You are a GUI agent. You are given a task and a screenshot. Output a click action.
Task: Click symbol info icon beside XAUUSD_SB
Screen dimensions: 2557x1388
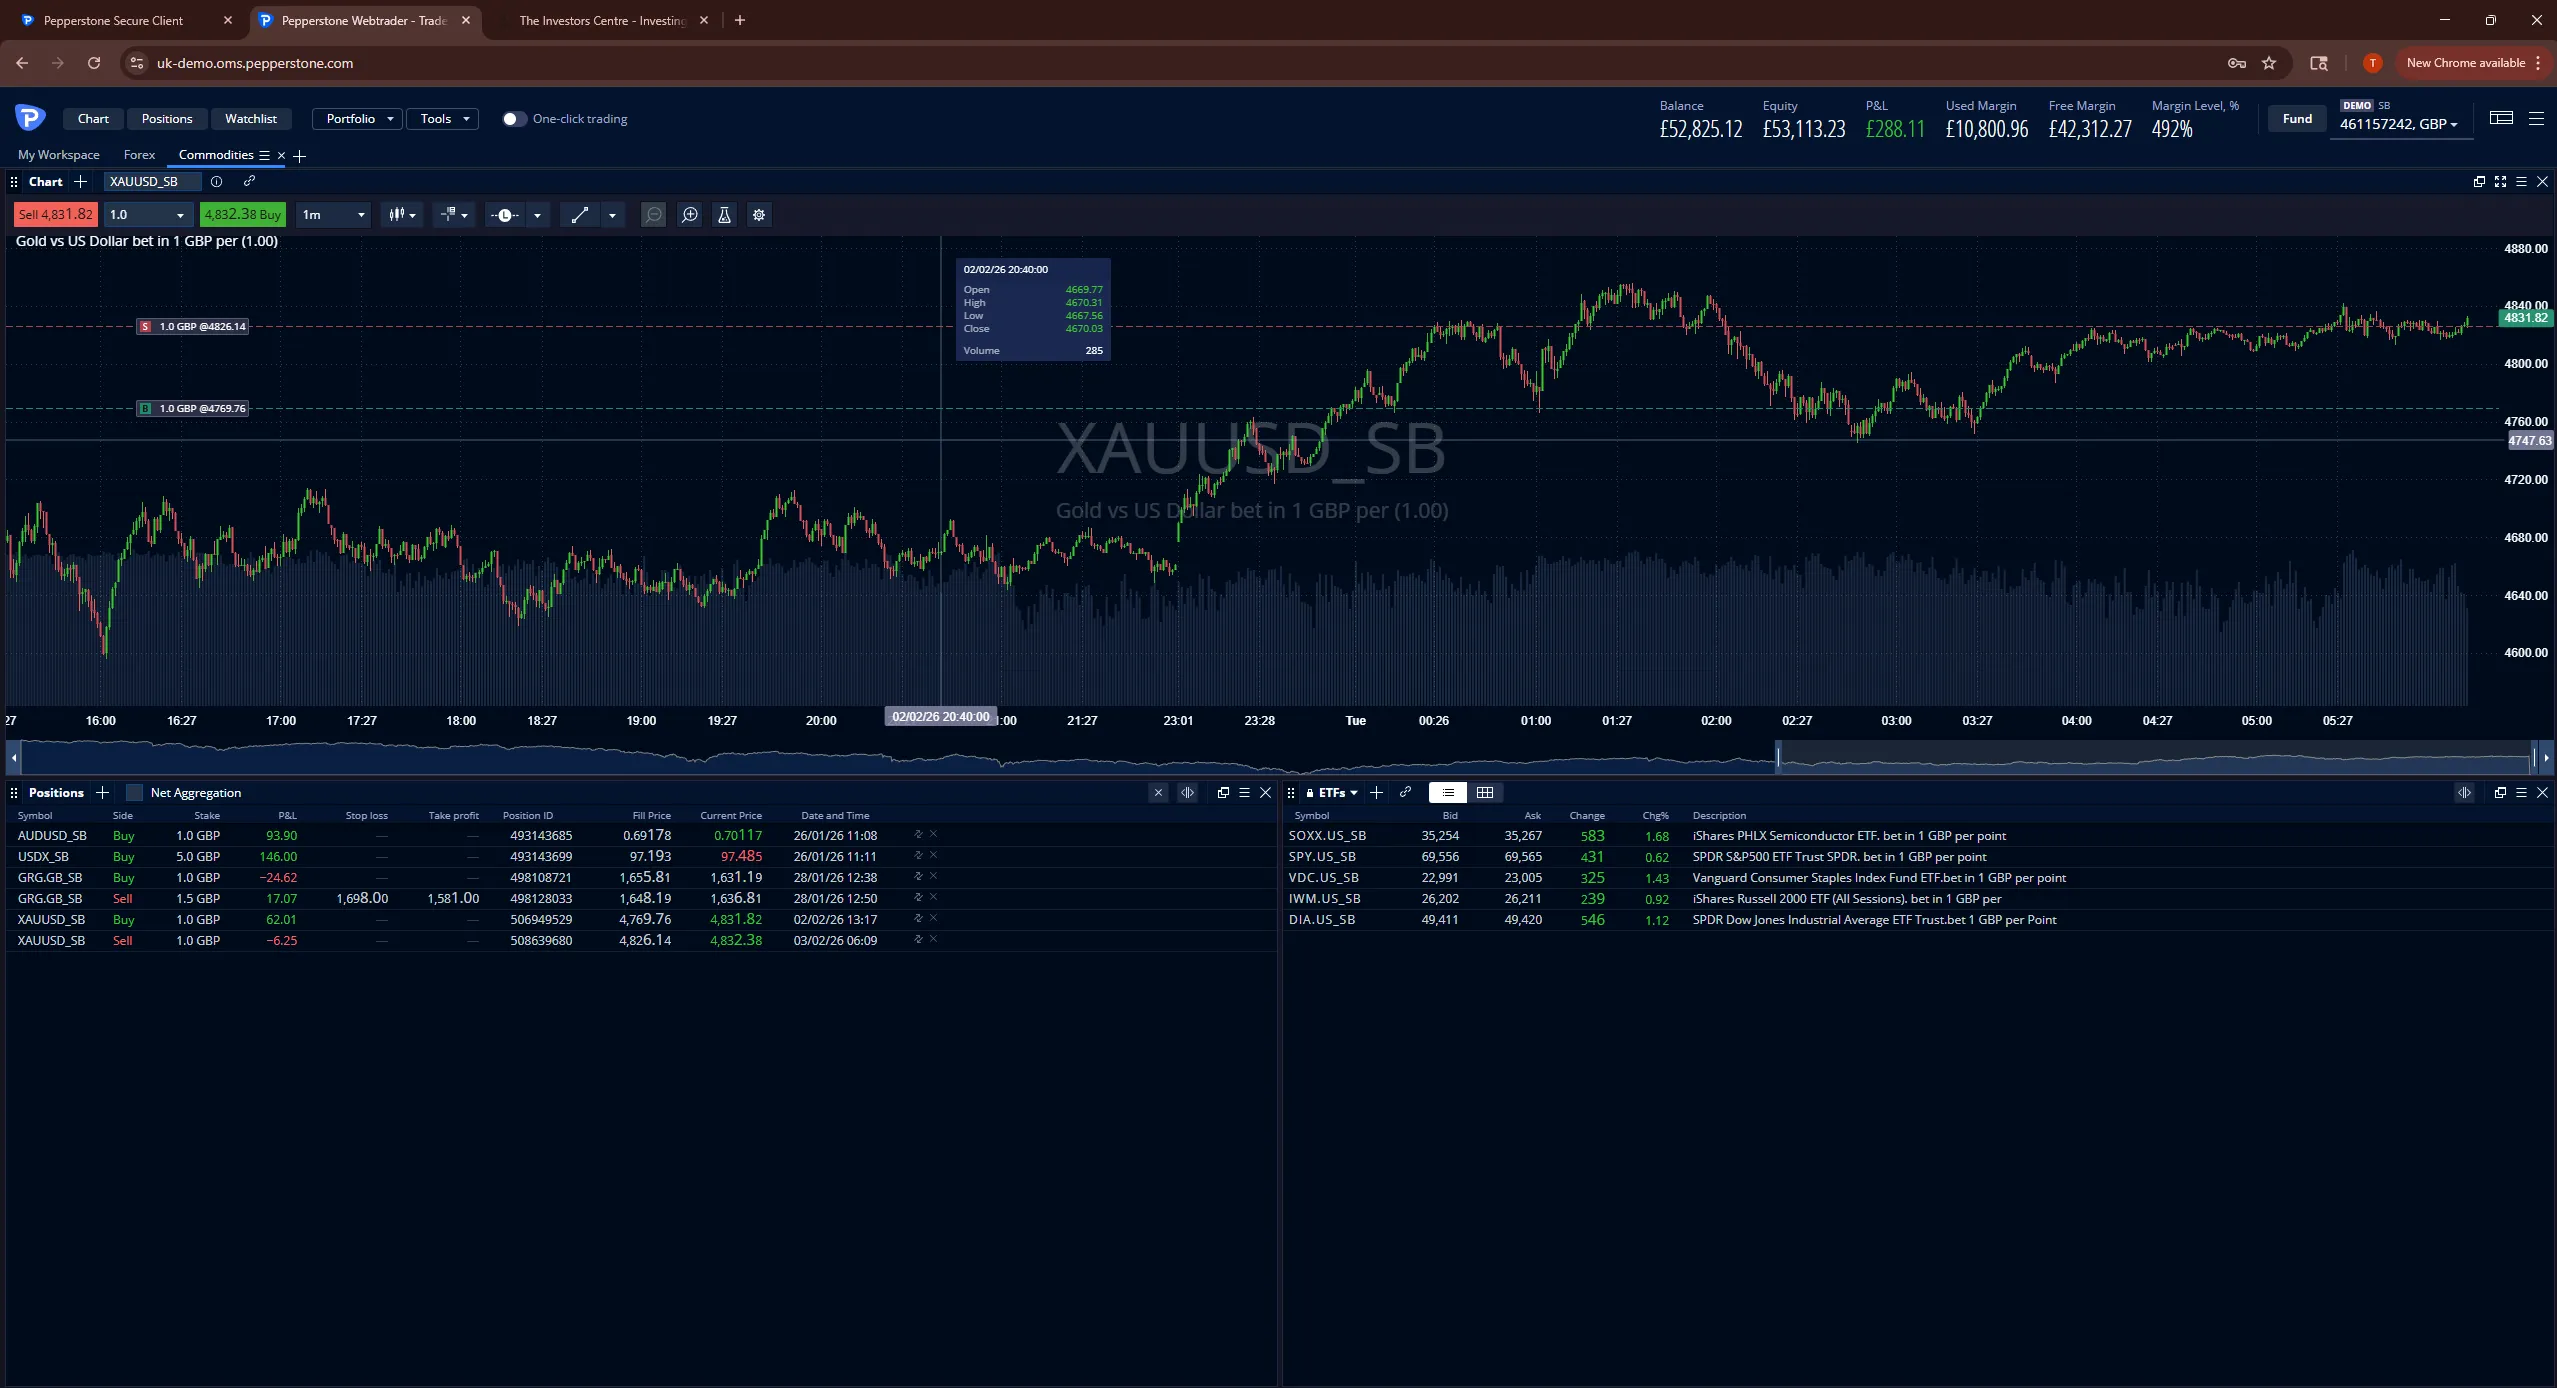216,182
